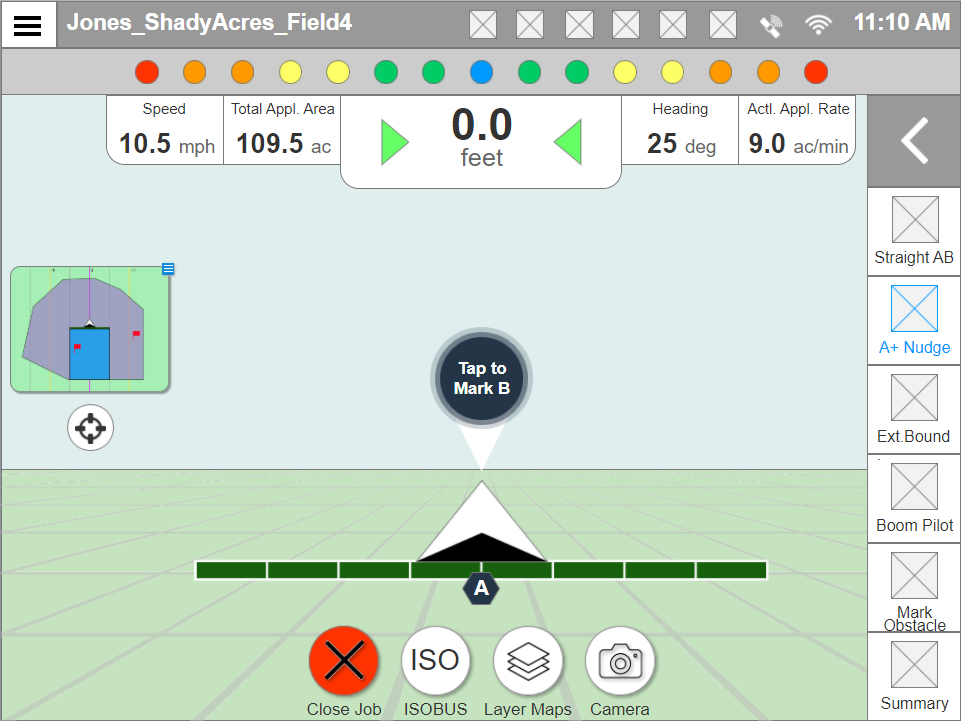The height and width of the screenshot is (721, 961).
Task: Open the hamburger main menu
Action: 28,24
